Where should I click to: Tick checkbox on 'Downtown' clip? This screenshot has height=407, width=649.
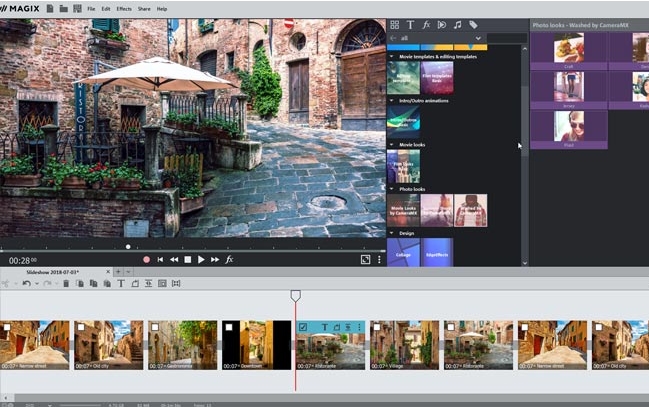click(x=229, y=327)
